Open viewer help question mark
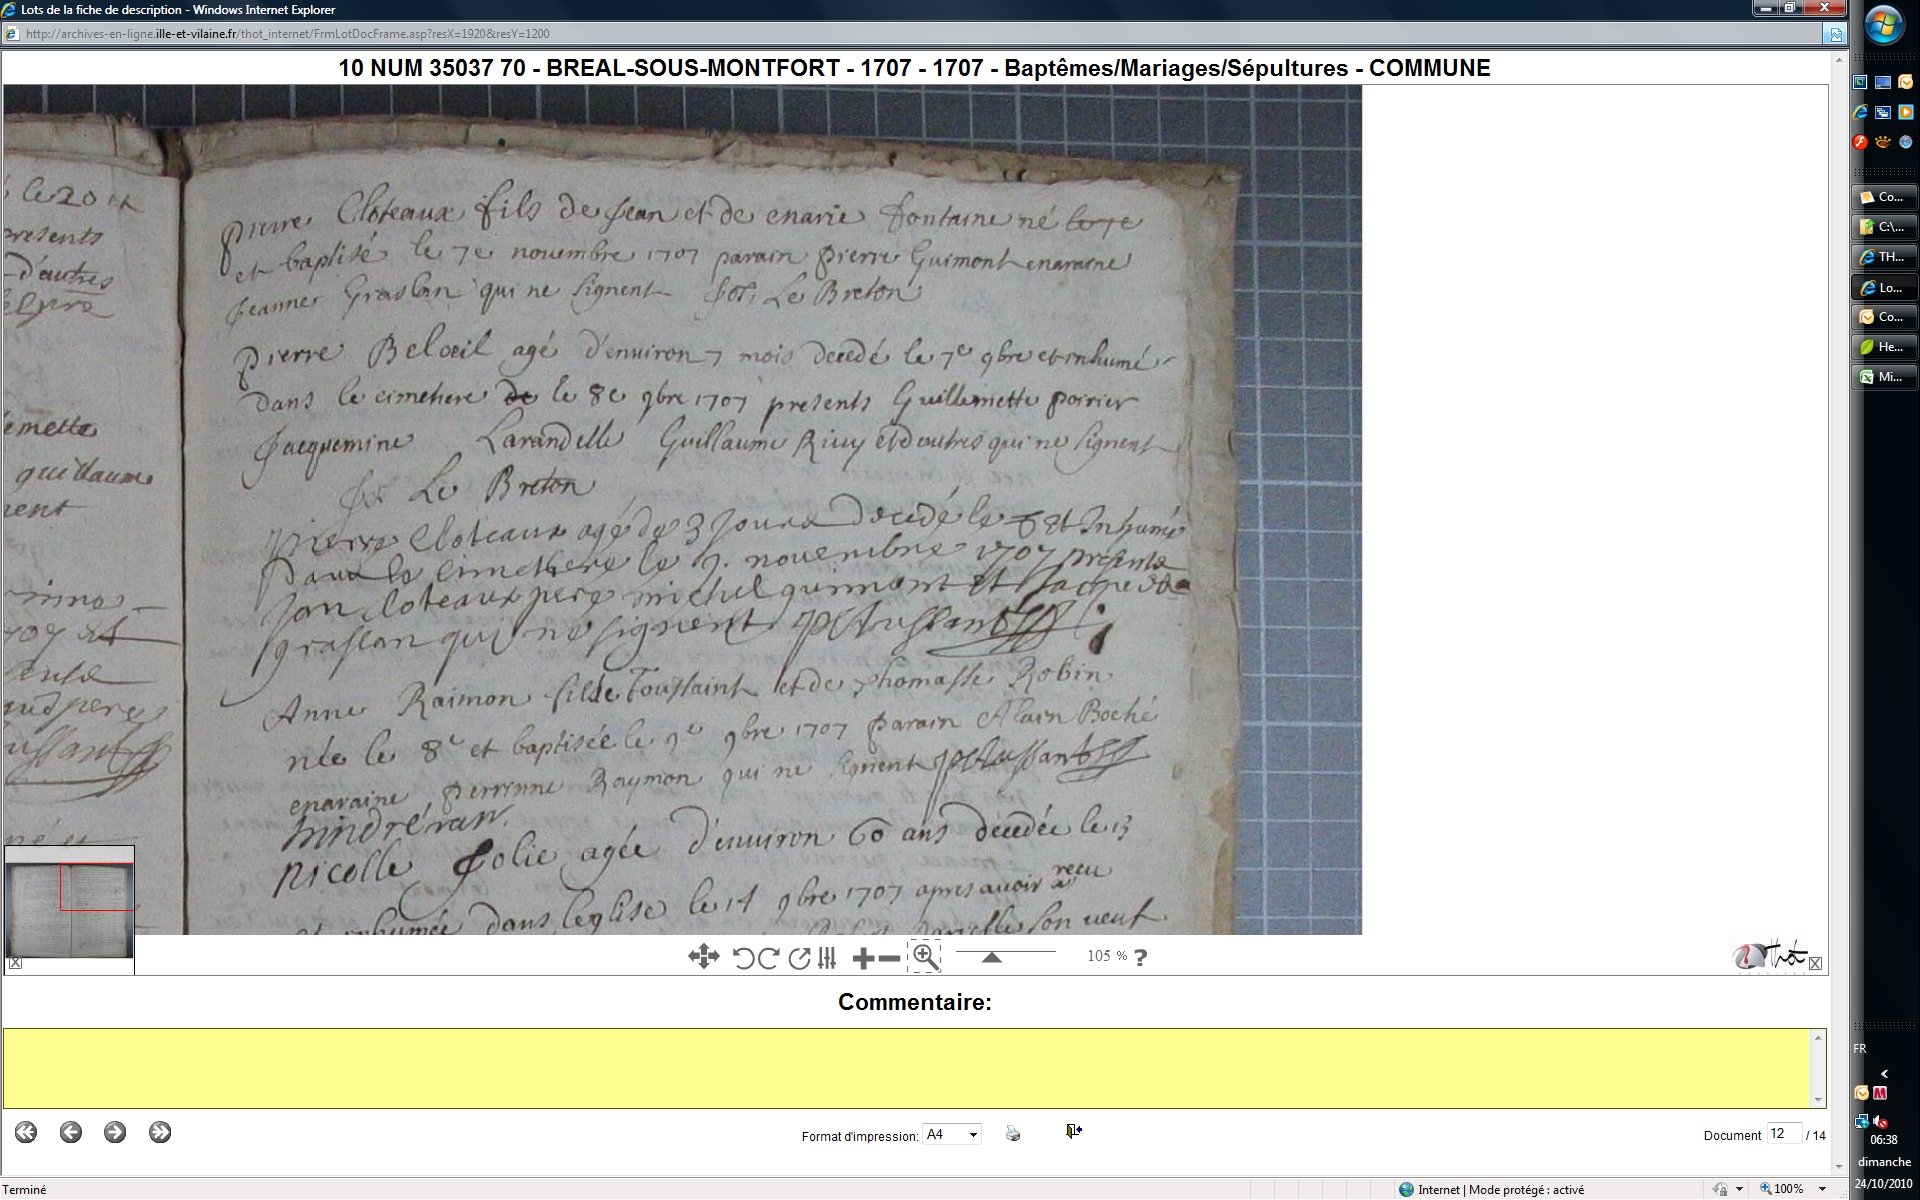The image size is (1920, 1200). click(1140, 957)
